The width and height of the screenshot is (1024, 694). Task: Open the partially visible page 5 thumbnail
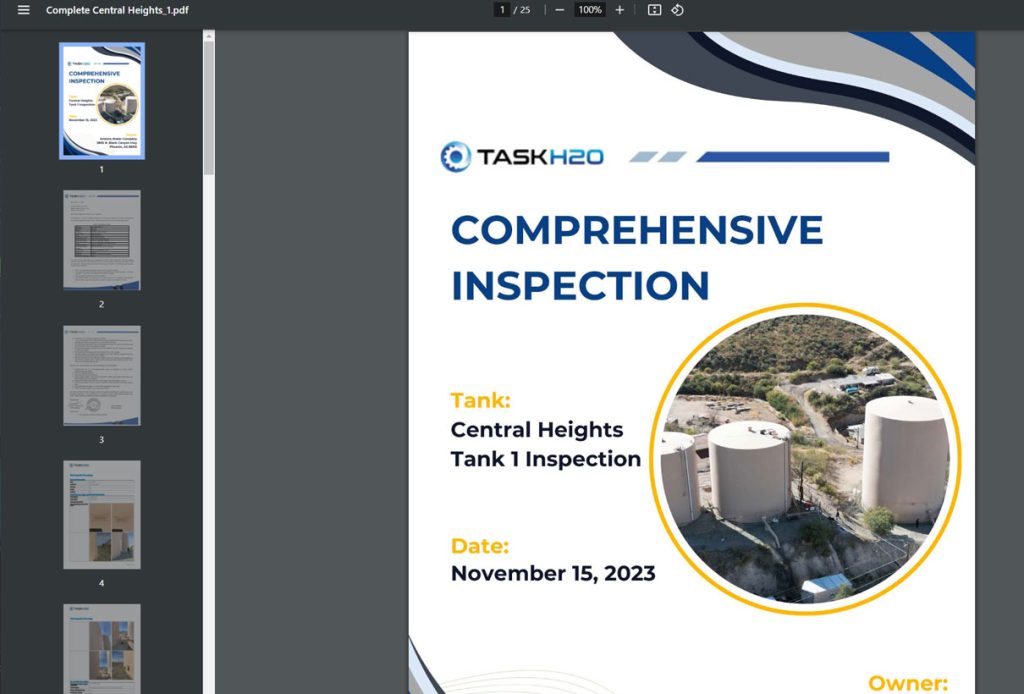click(x=102, y=648)
